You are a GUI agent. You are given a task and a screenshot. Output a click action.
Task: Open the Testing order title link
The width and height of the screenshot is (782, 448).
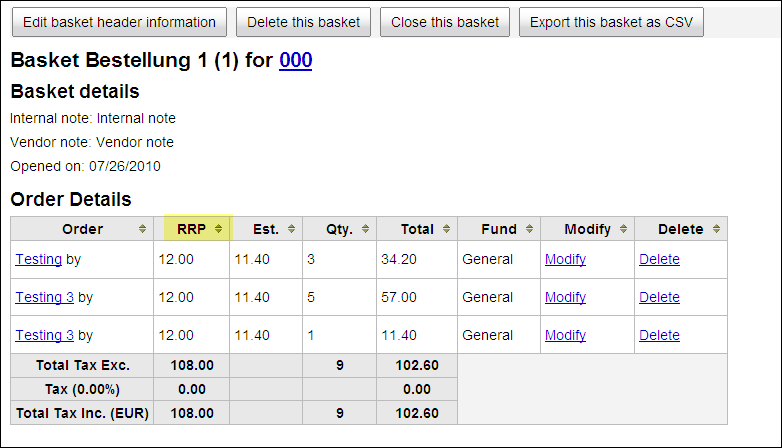tap(38, 259)
